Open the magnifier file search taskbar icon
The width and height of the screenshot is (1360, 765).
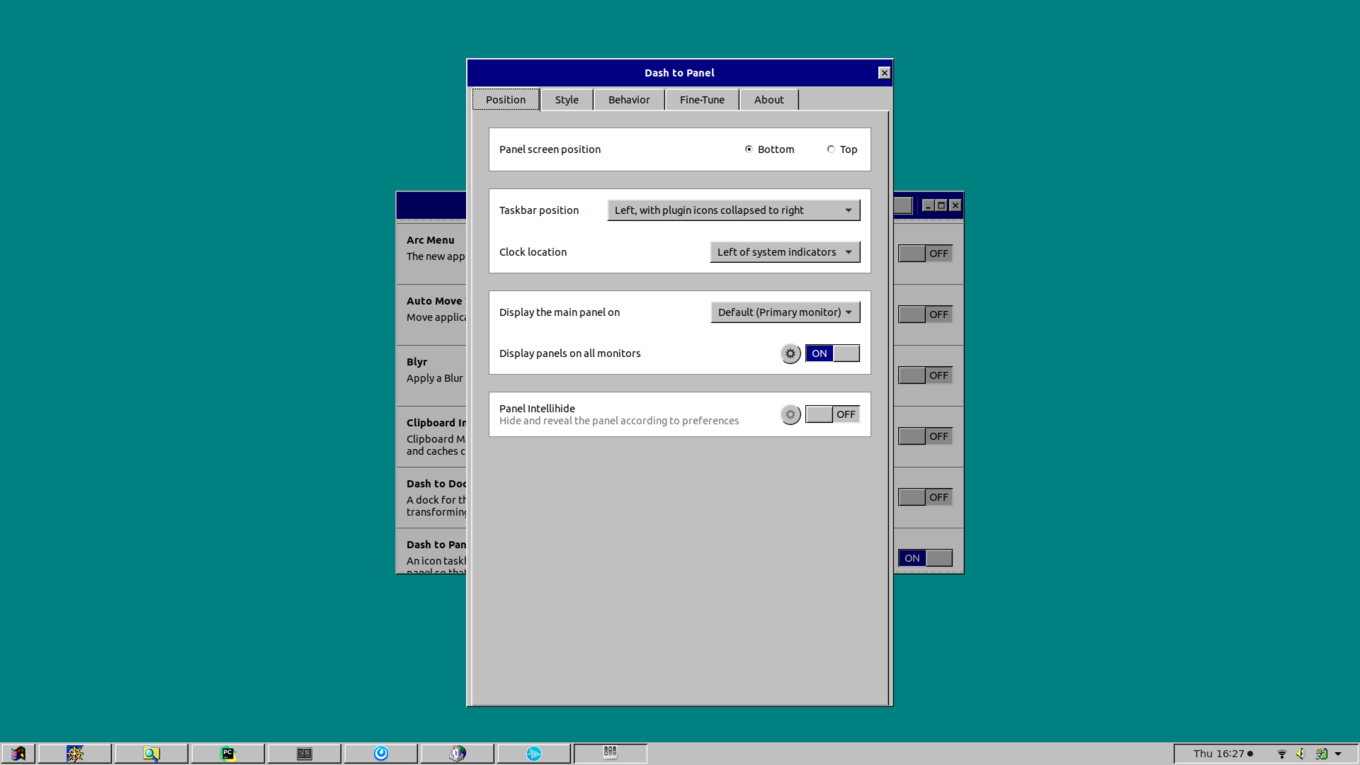pyautogui.click(x=151, y=754)
